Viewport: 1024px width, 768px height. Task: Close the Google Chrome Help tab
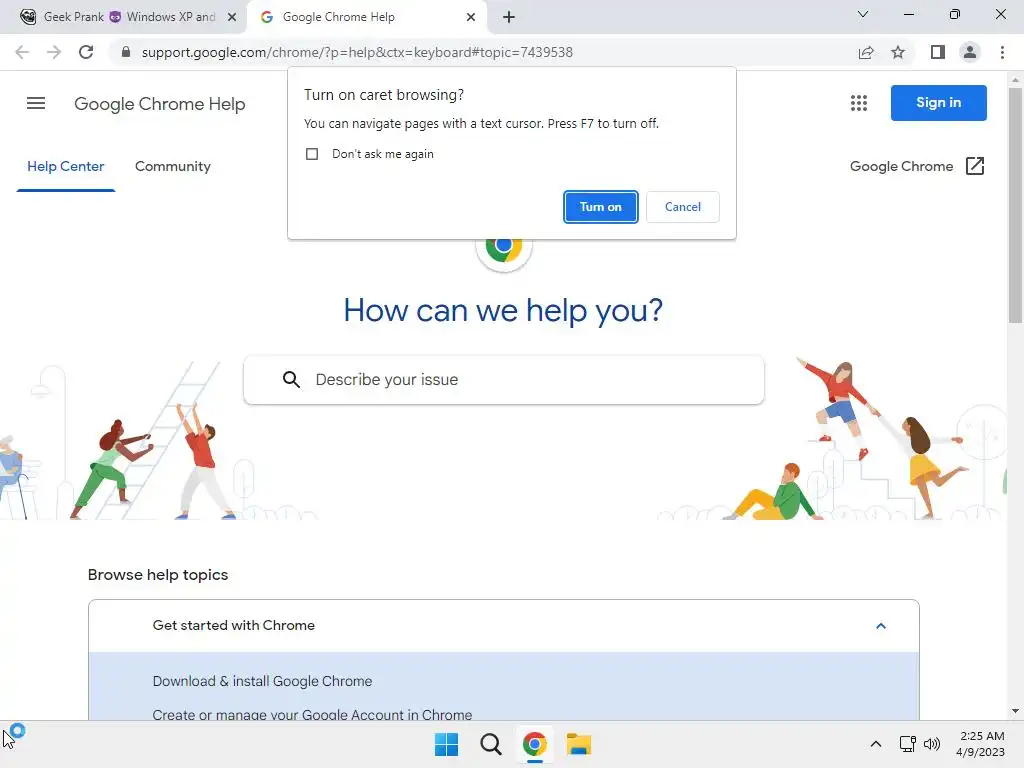(471, 17)
